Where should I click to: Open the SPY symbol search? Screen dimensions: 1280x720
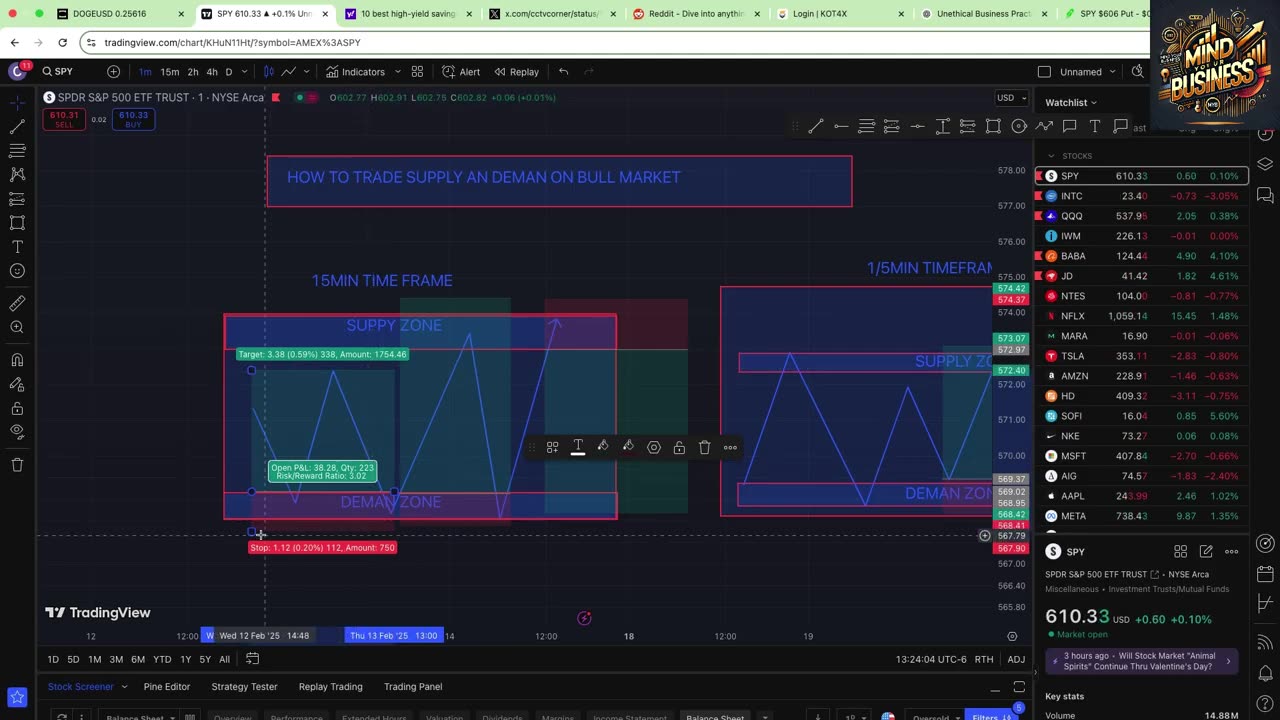pos(66,72)
